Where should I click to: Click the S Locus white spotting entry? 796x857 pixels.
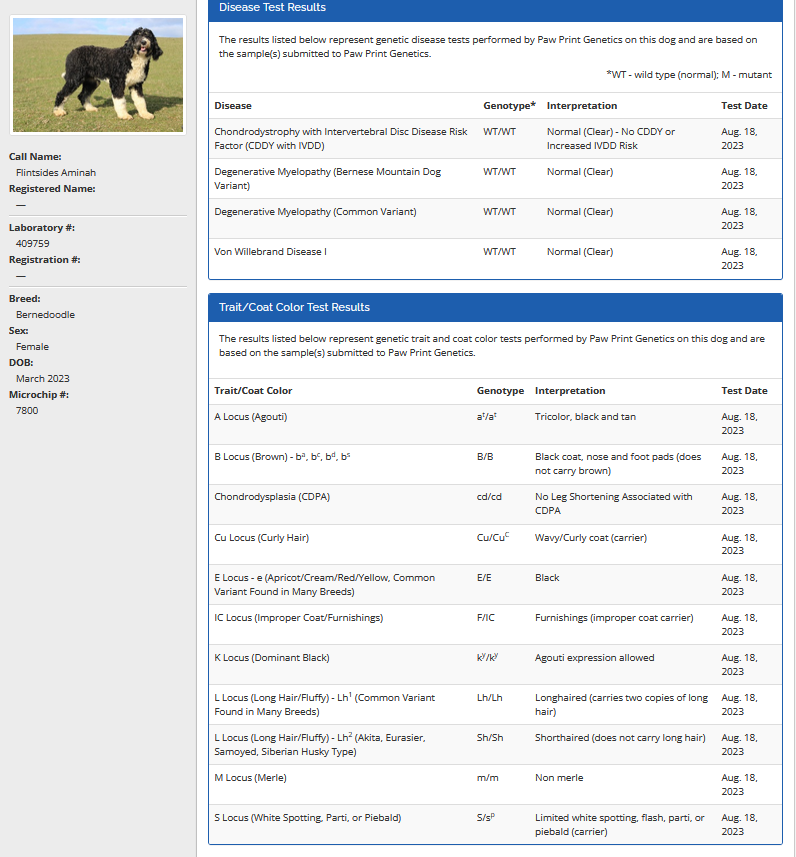[307, 818]
